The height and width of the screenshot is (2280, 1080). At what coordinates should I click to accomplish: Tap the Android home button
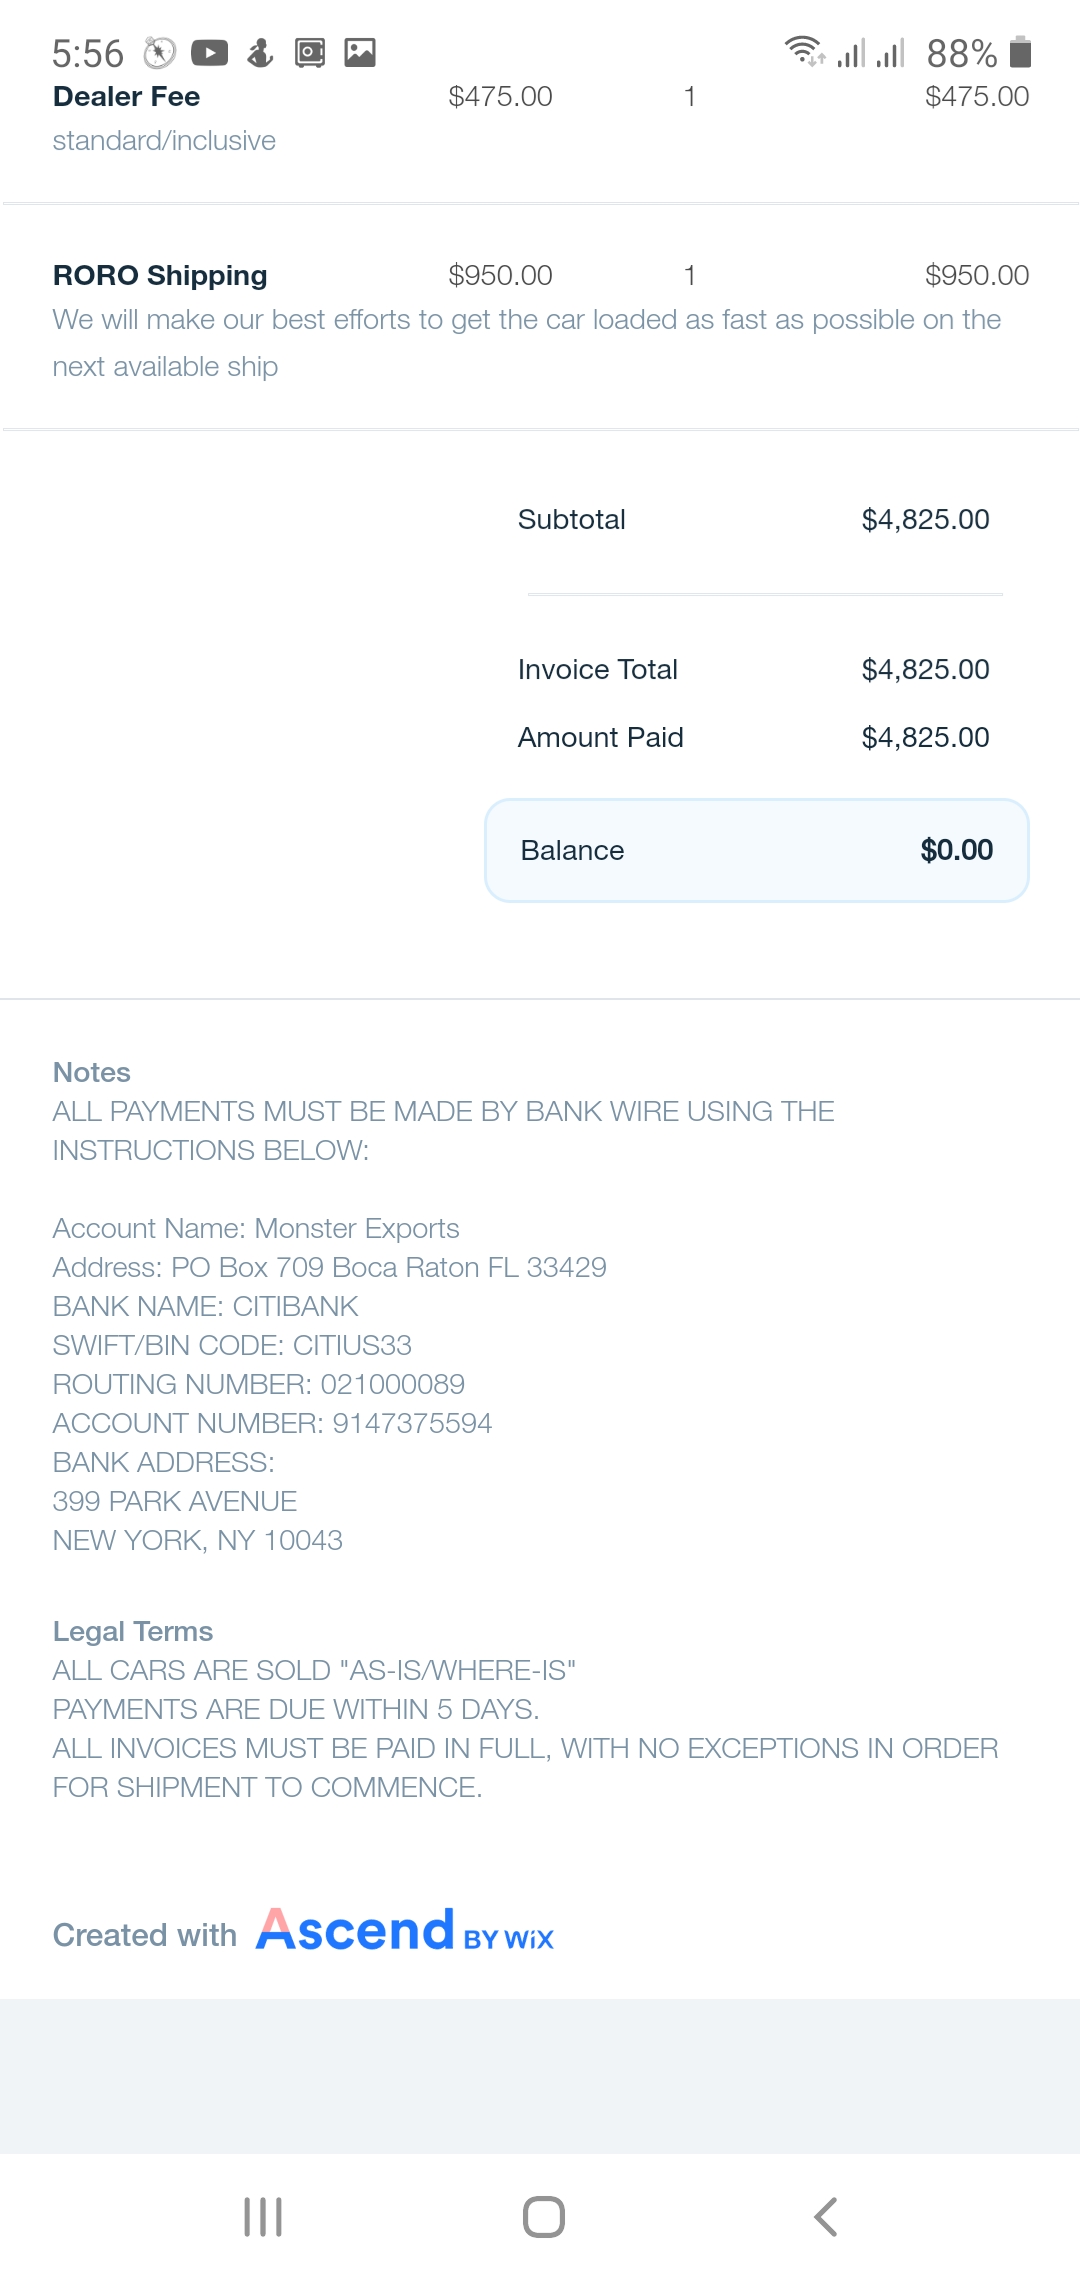(544, 2217)
